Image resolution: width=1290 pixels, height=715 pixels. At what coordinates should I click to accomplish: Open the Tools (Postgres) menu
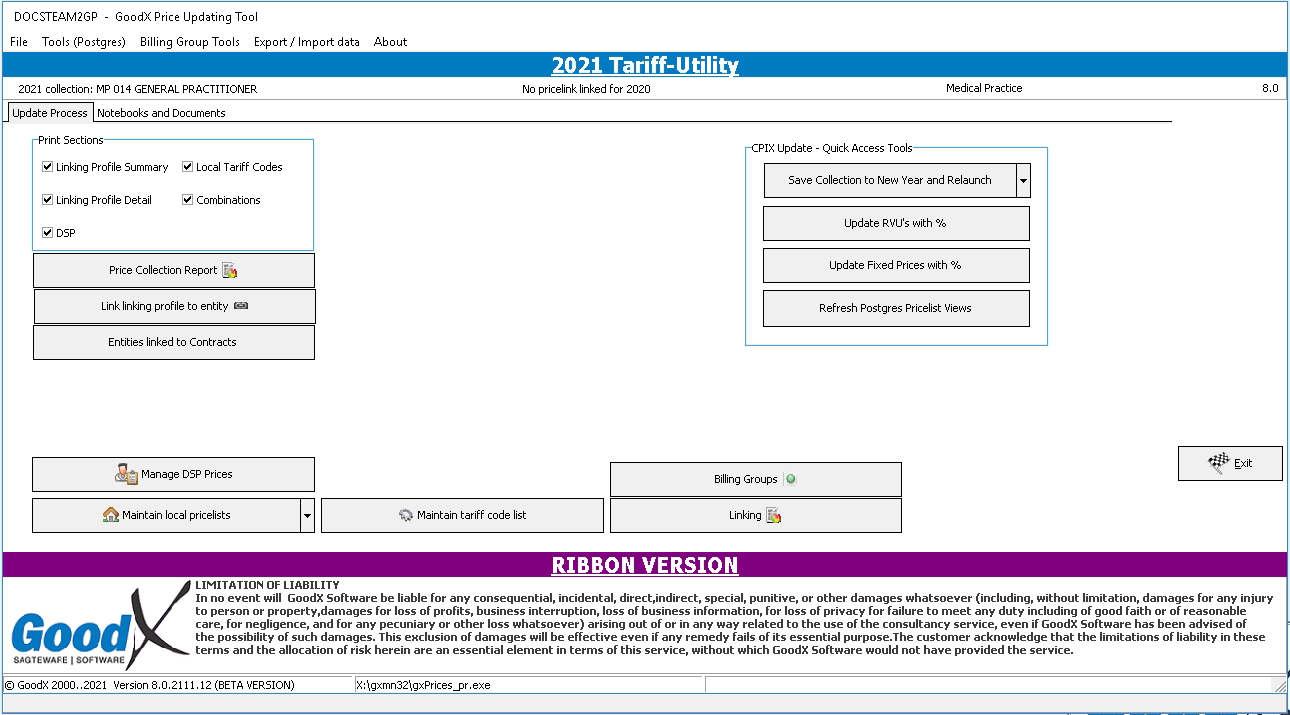point(84,42)
